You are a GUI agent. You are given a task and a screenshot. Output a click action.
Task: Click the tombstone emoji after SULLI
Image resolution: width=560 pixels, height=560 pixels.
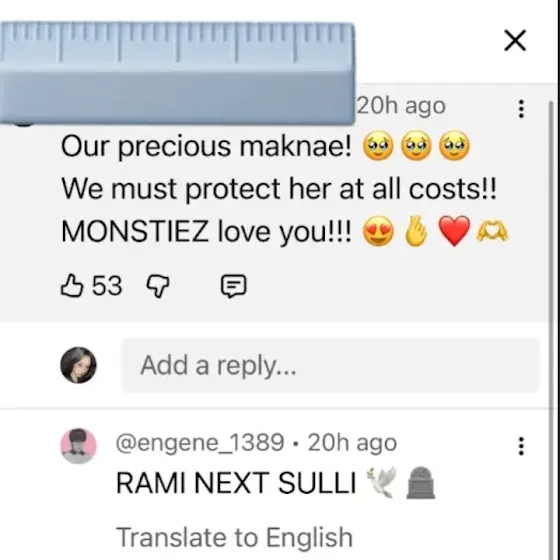(x=421, y=482)
